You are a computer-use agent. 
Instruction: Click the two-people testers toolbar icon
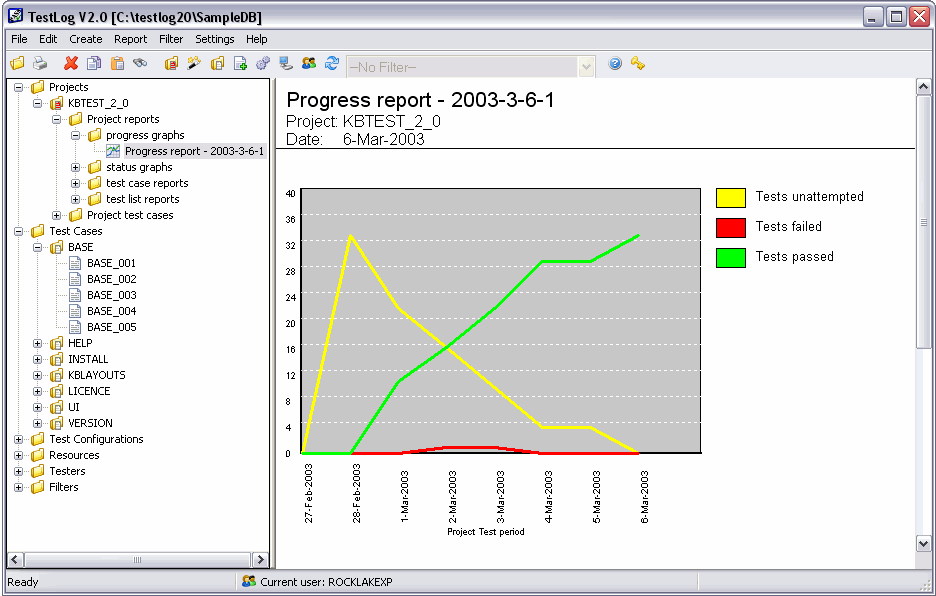[309, 63]
